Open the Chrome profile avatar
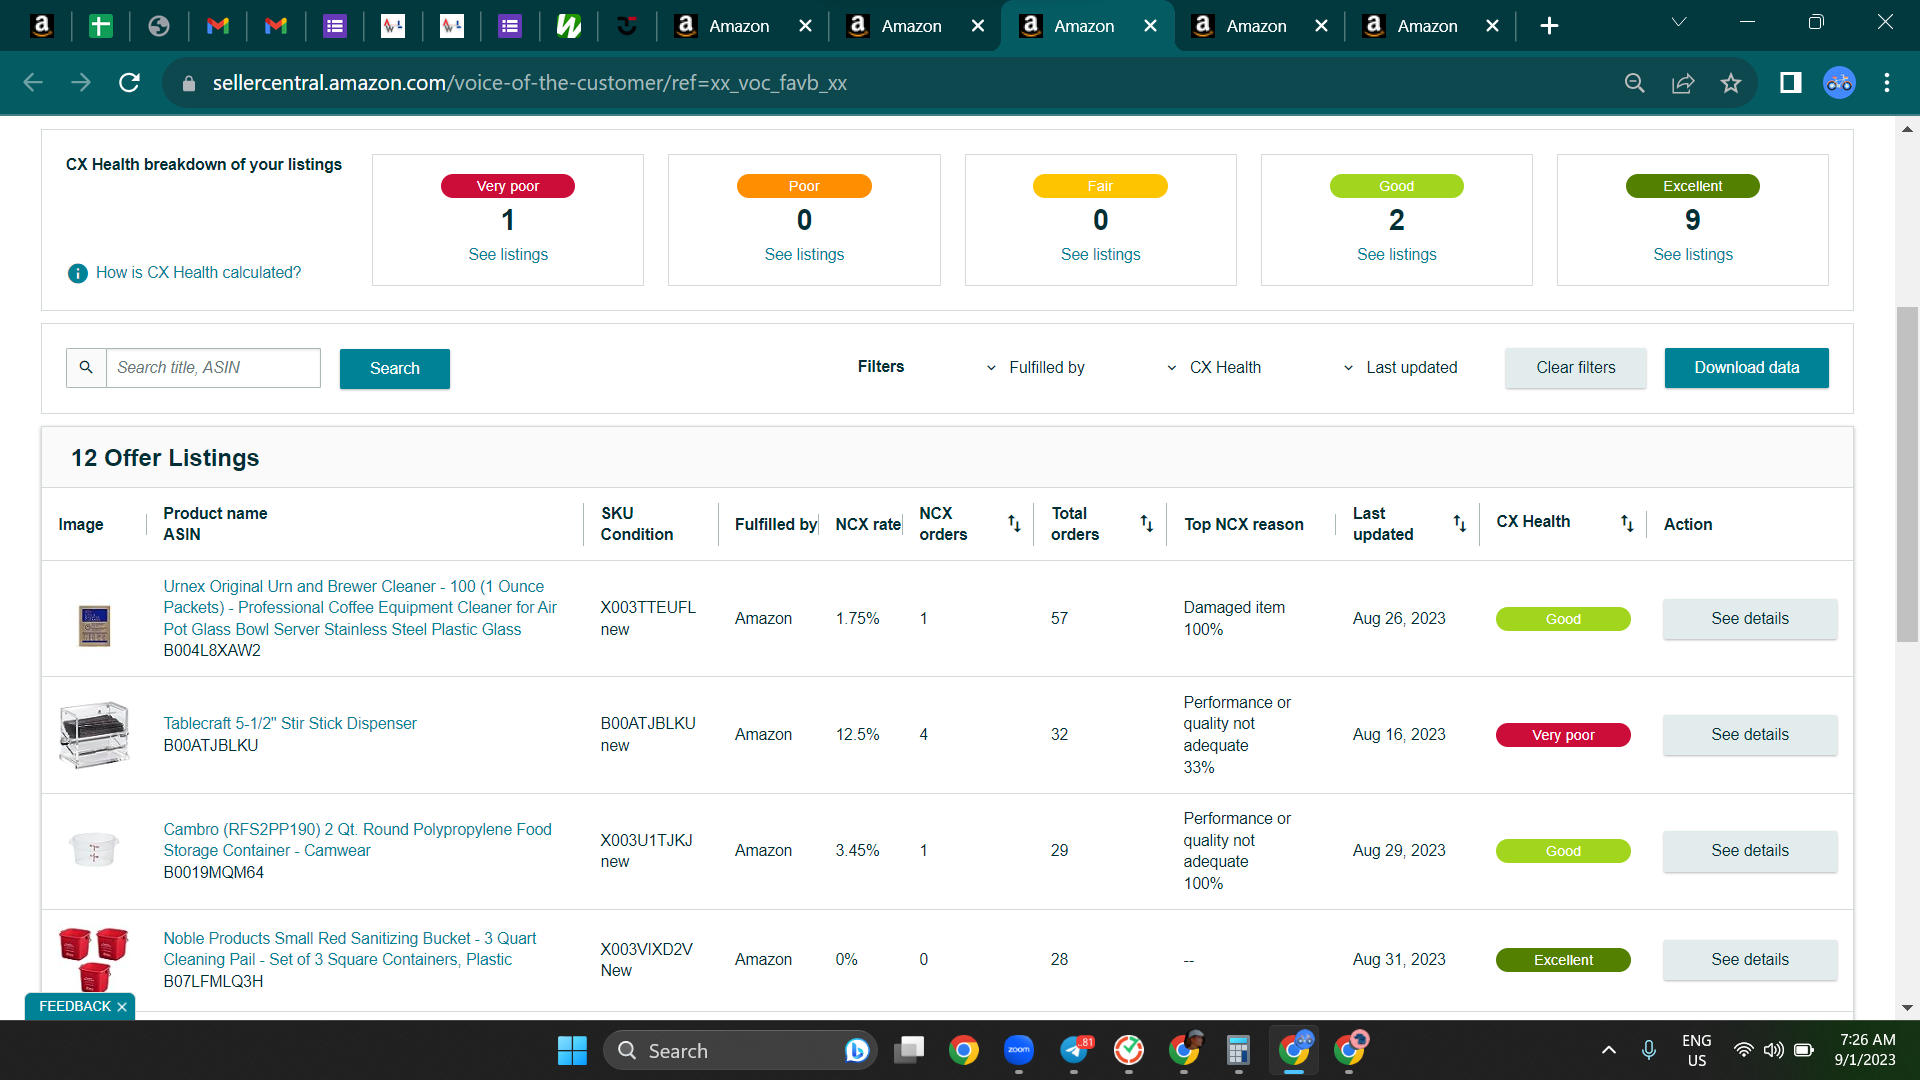Viewport: 1920px width, 1080px height. coord(1839,83)
